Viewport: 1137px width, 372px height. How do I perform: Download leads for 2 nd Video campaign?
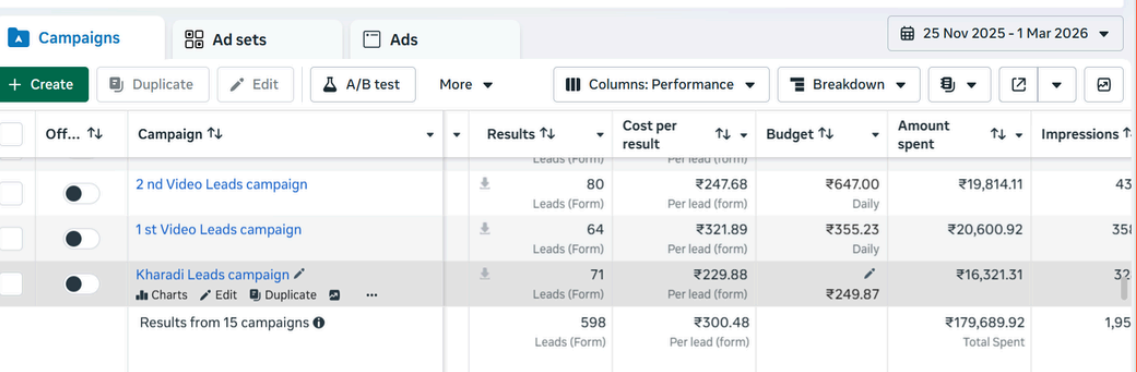pyautogui.click(x=485, y=184)
